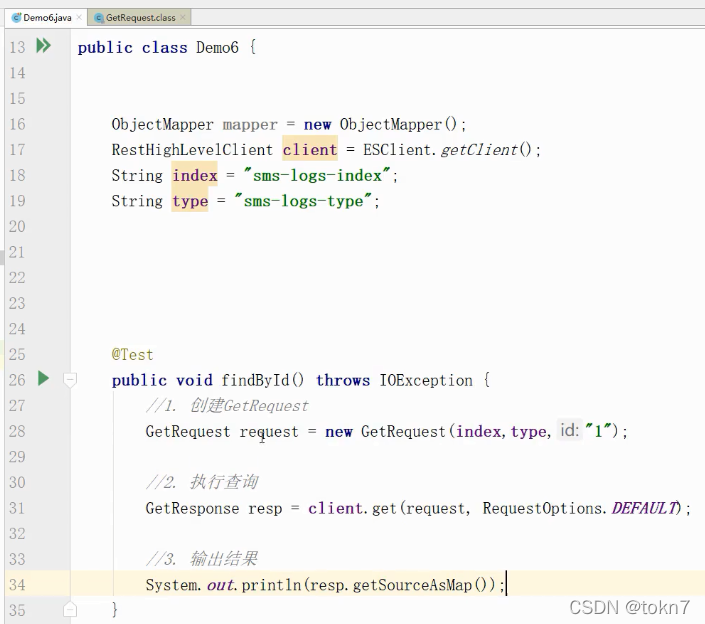This screenshot has width=705, height=624.
Task: Click the GetRequest constructor call after 'new'
Action: pos(403,432)
